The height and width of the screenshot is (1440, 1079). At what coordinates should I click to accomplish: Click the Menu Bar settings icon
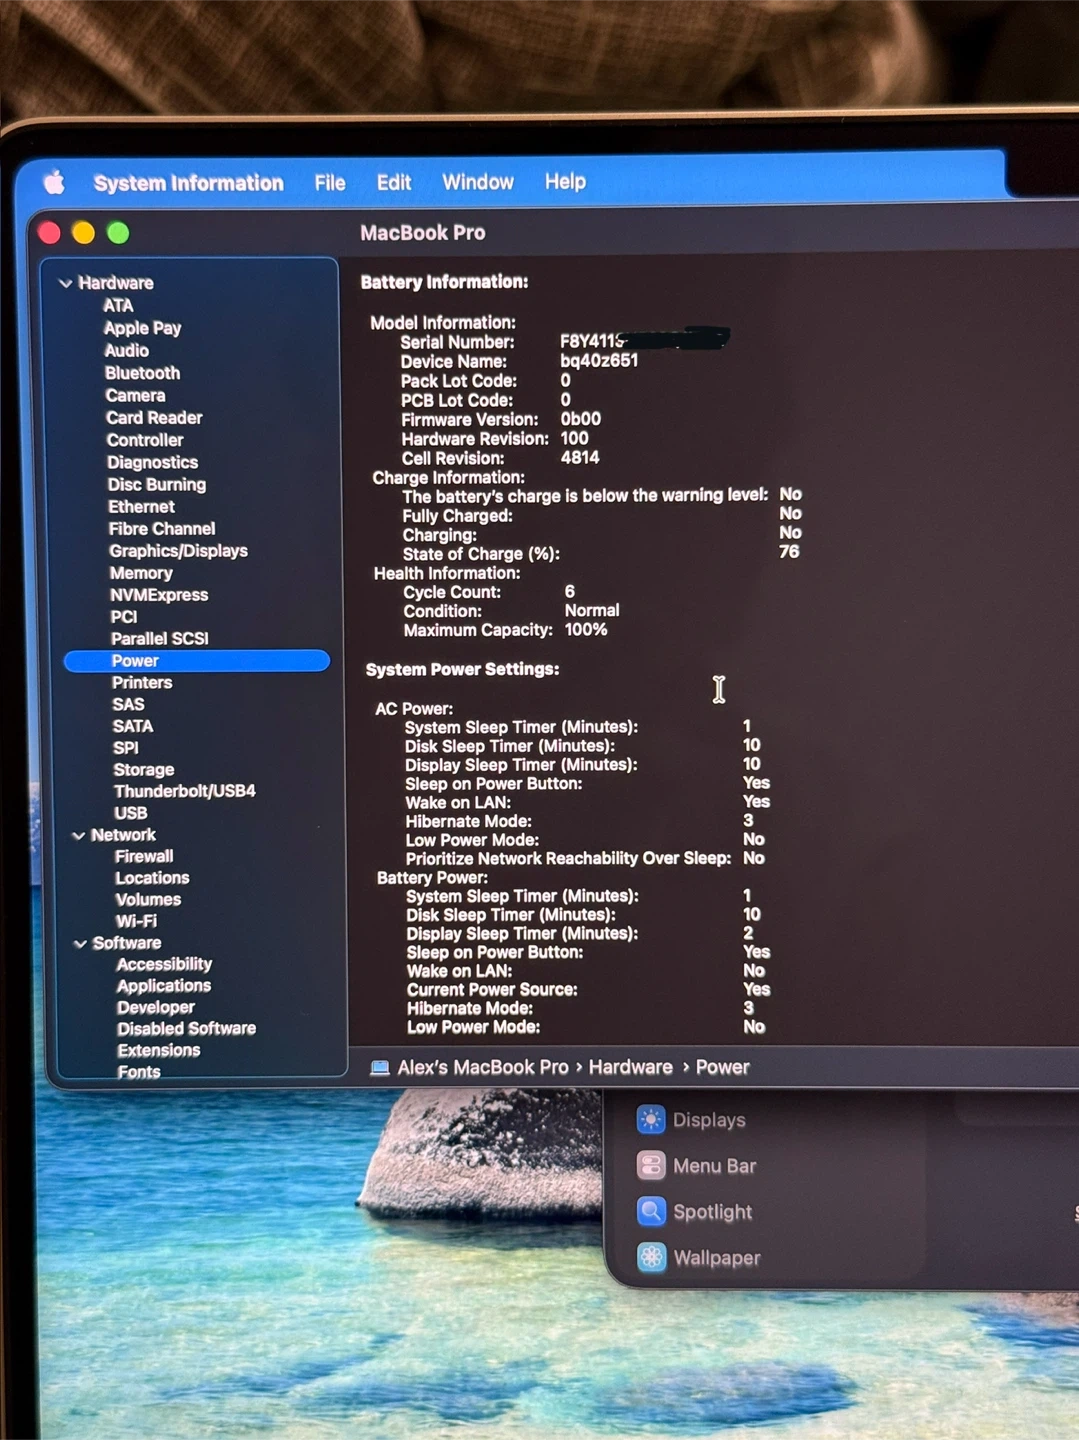[651, 1166]
